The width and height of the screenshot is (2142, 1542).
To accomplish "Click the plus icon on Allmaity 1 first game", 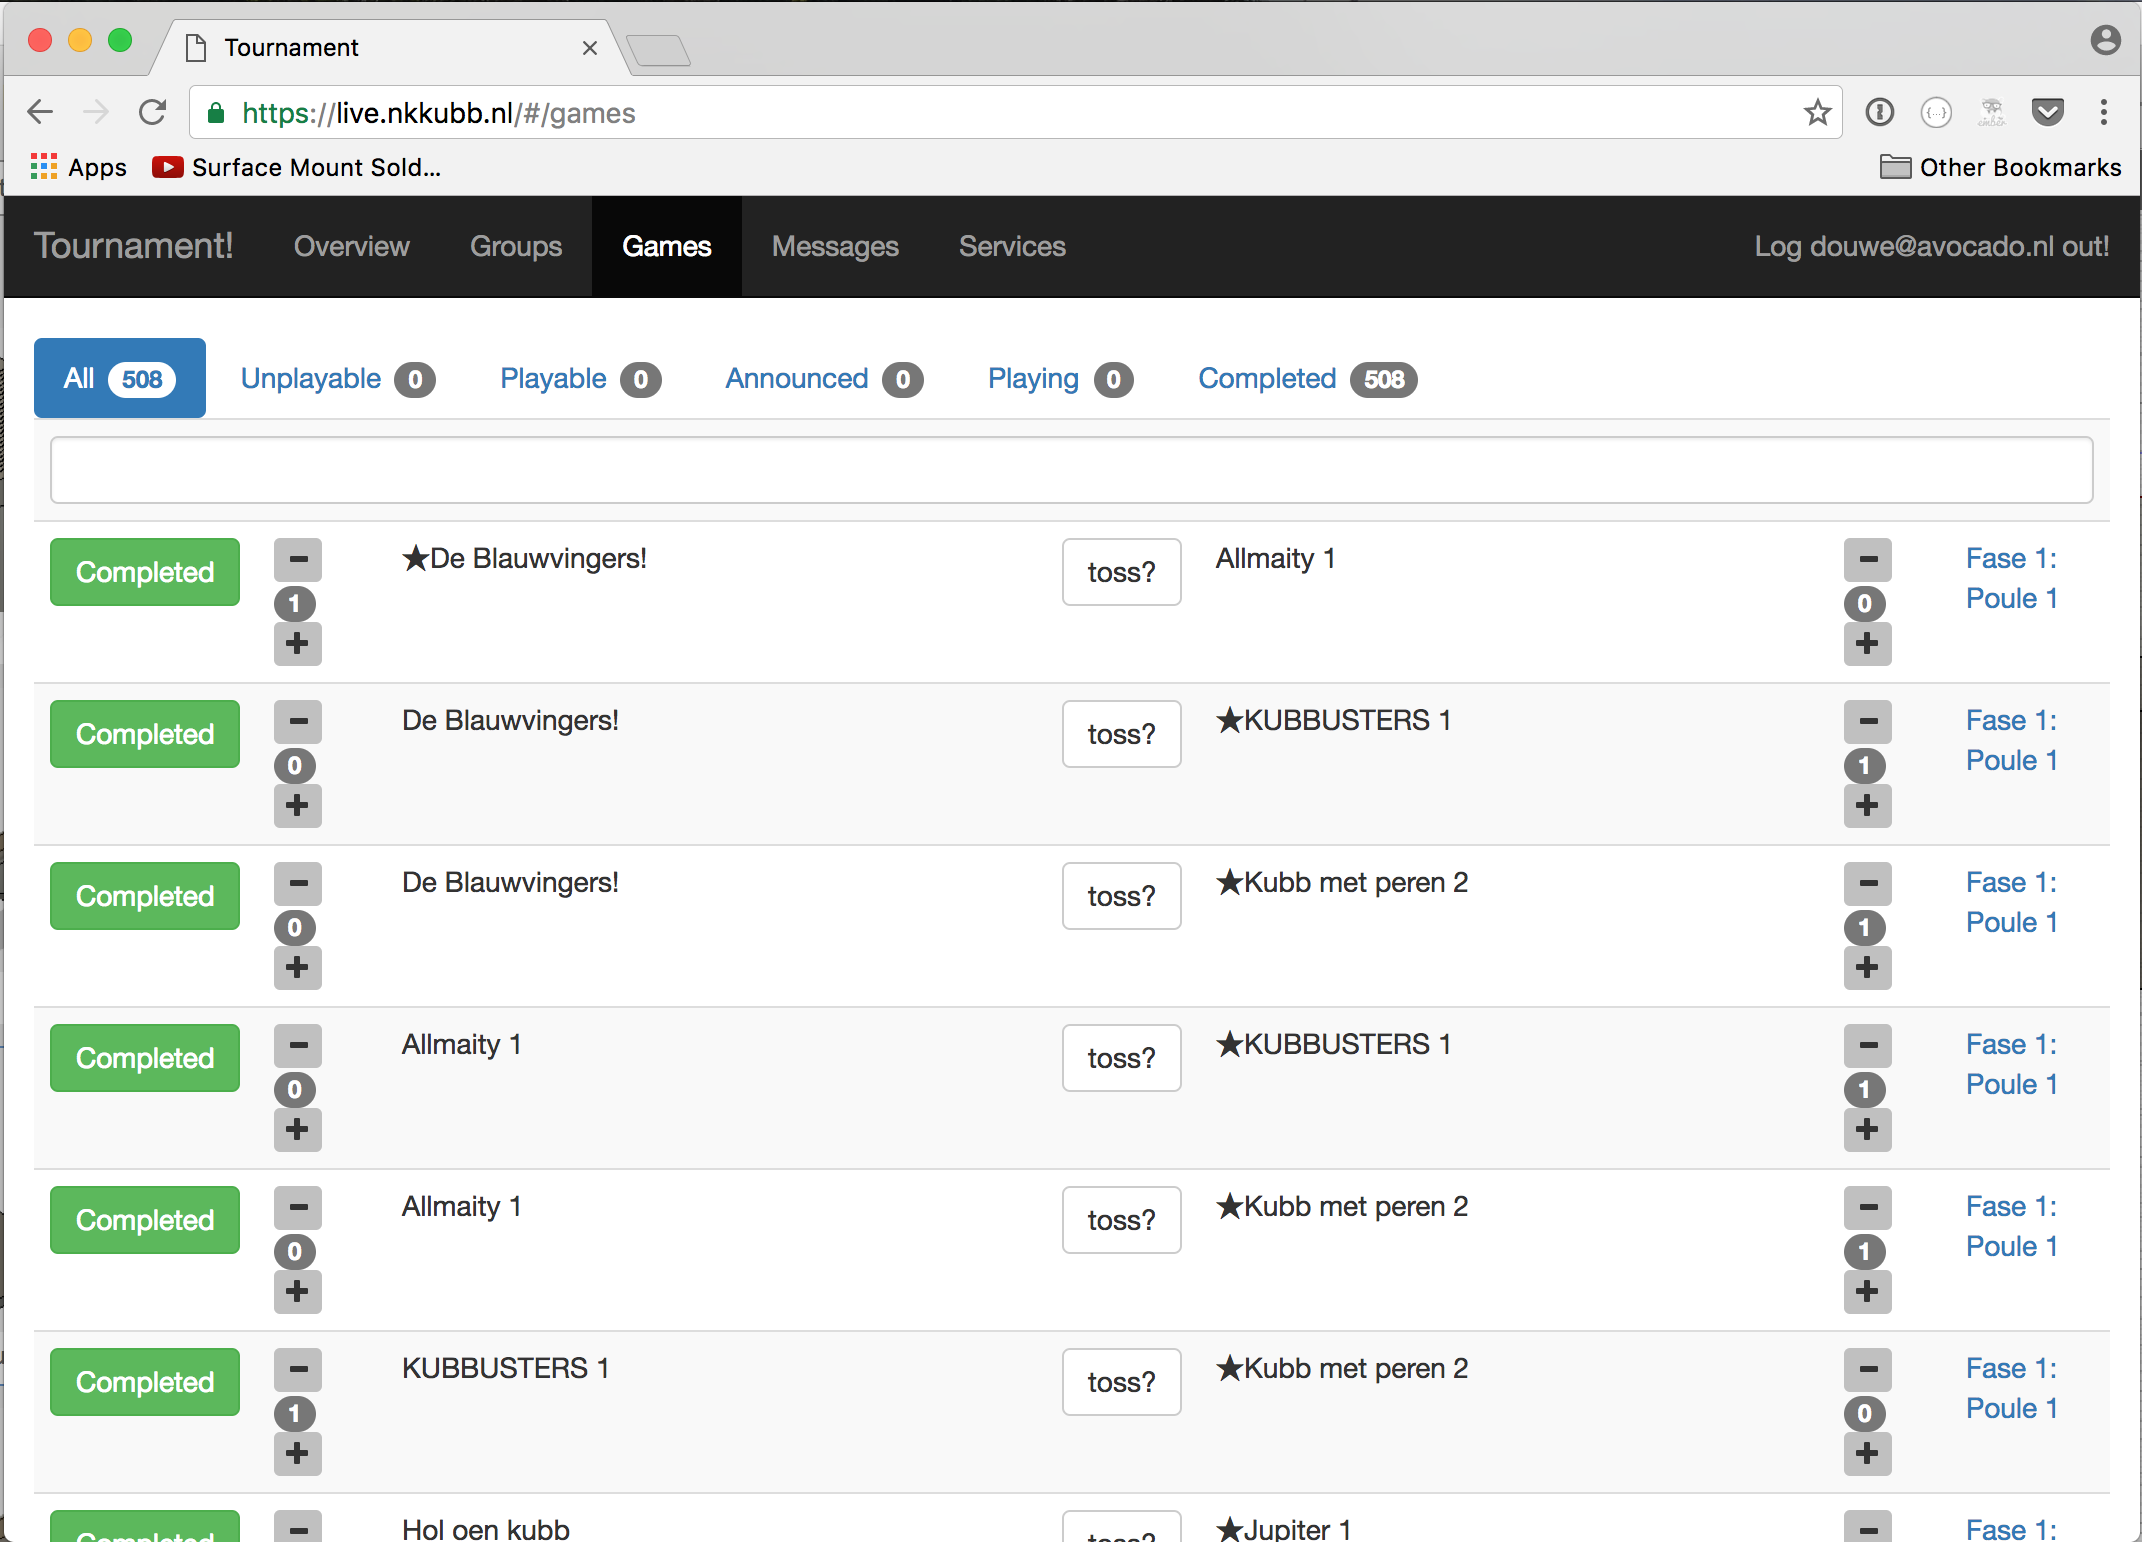I will pyautogui.click(x=1866, y=645).
